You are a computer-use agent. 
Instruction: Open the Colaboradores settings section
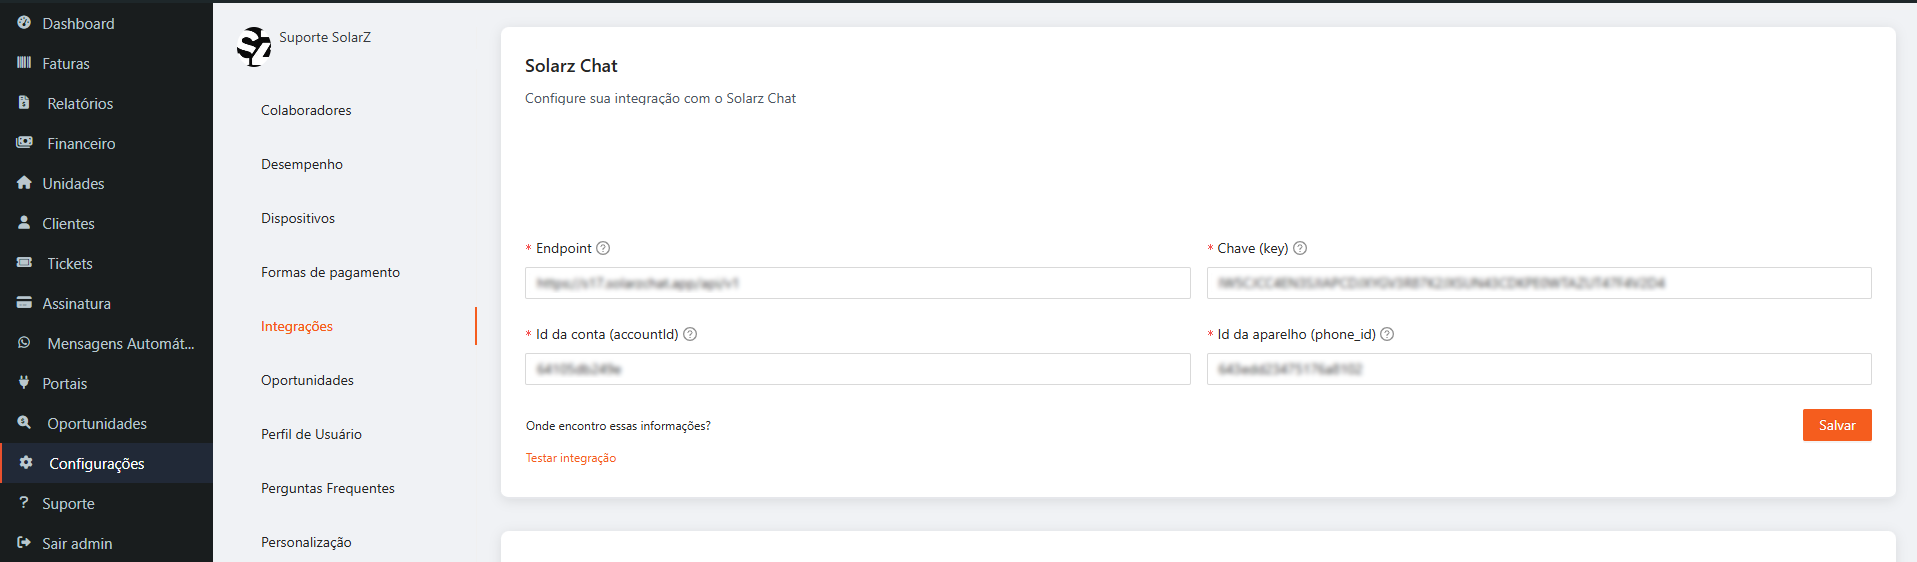306,110
